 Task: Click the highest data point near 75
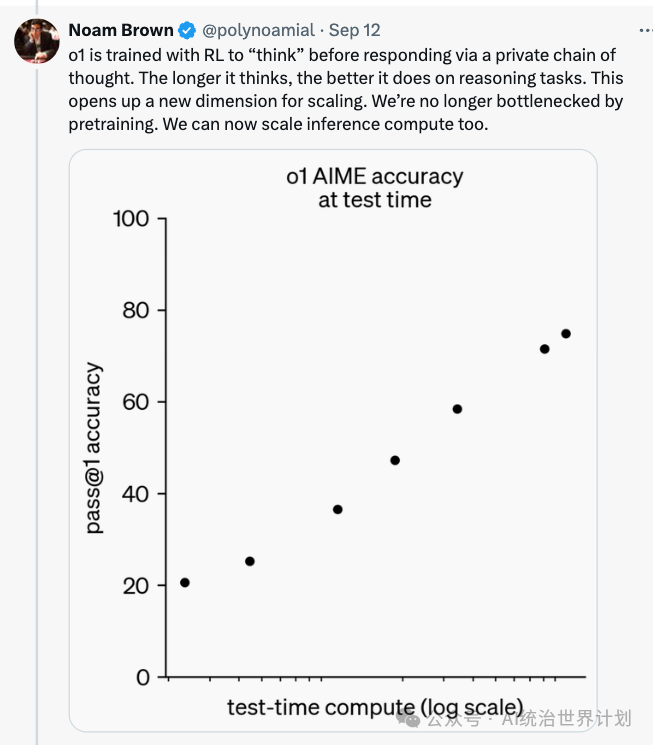click(566, 333)
